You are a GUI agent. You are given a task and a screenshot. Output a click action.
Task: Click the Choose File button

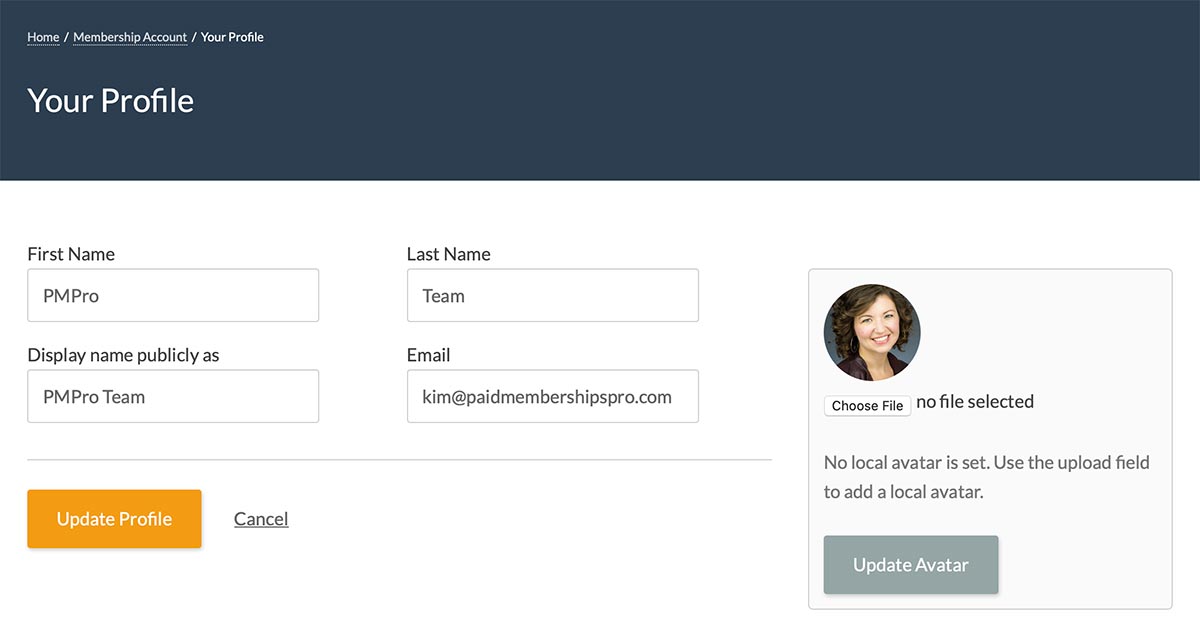[x=867, y=405]
